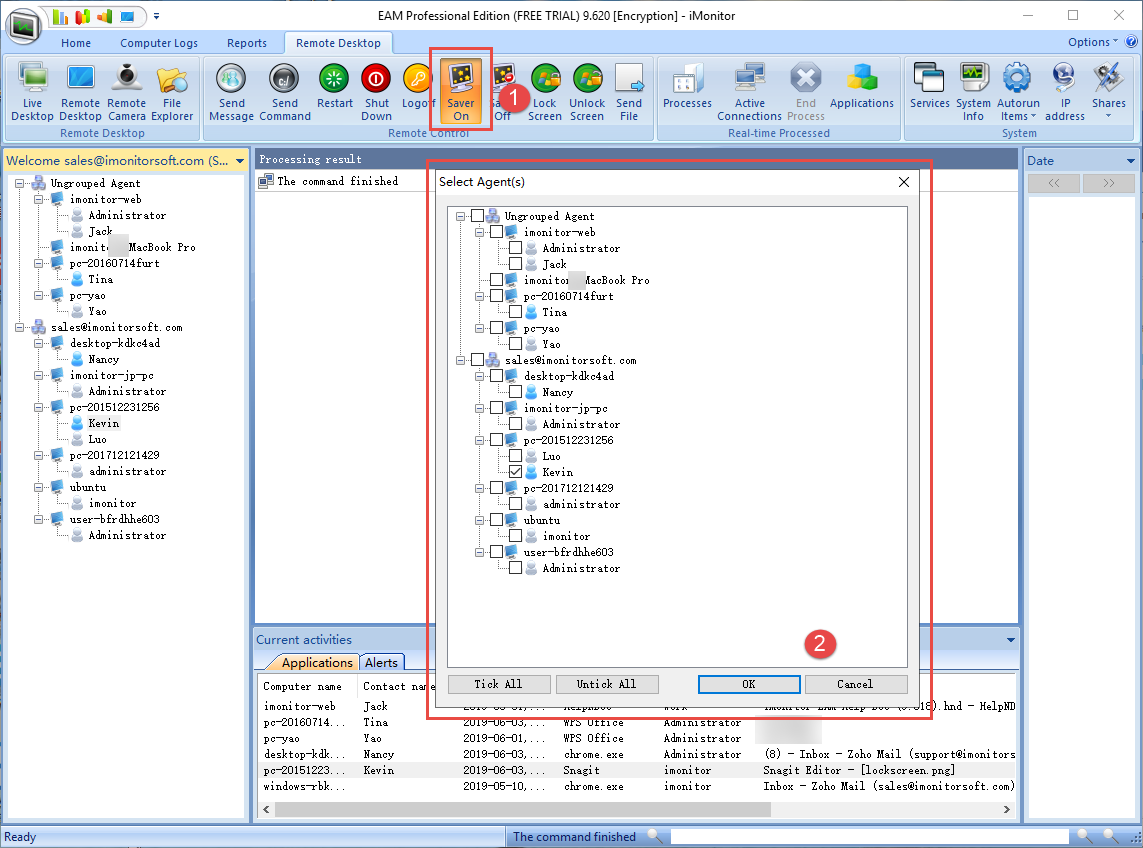Open File Explorer tool
The height and width of the screenshot is (848, 1143).
(x=172, y=92)
